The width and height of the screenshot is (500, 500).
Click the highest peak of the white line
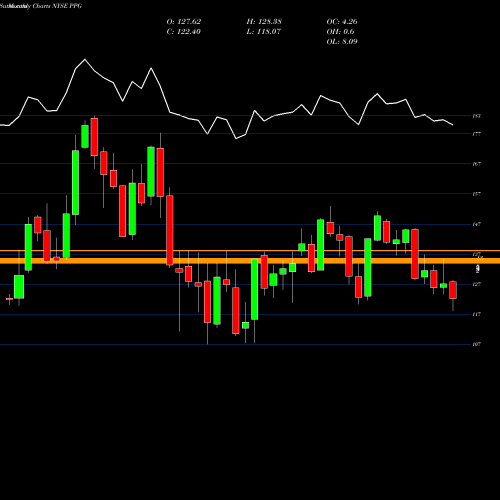click(85, 60)
